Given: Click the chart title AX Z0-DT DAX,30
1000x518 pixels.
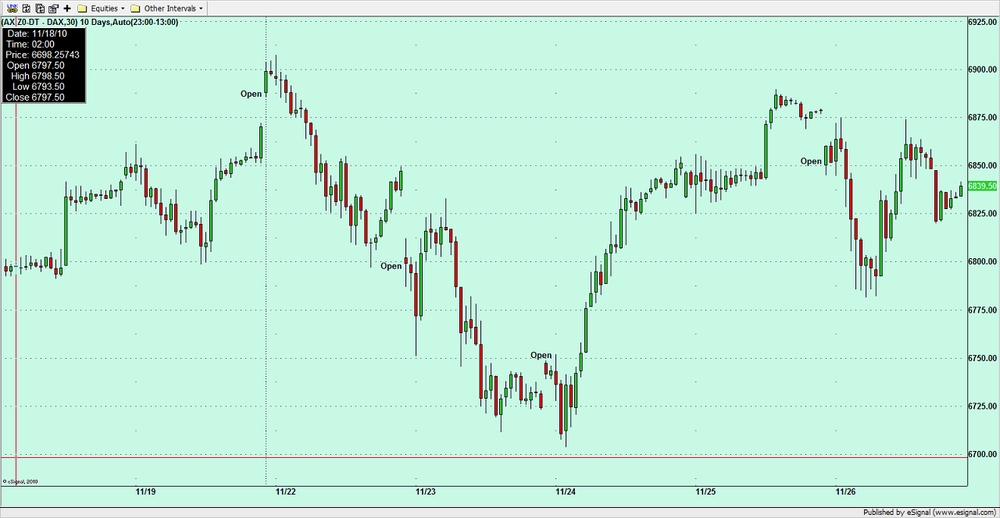Looking at the screenshot, I should [x=90, y=22].
